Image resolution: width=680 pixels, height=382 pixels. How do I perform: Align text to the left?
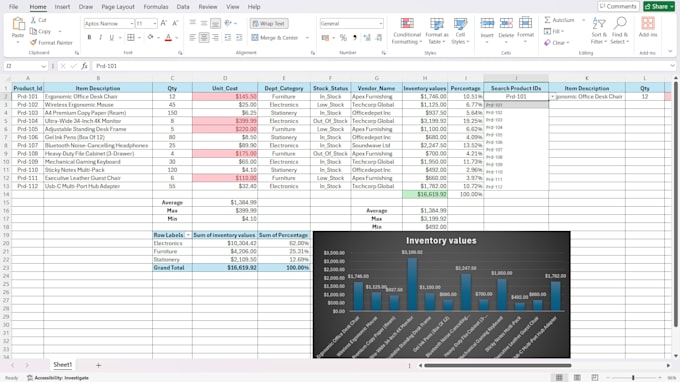coord(193,38)
